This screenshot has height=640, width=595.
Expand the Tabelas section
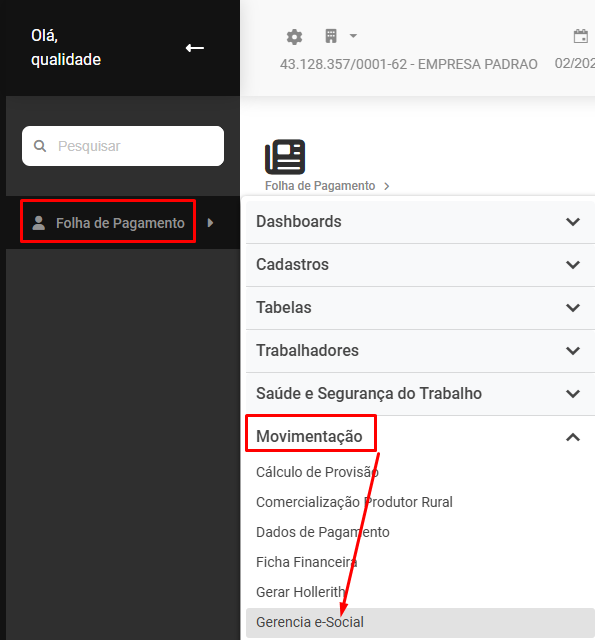pyautogui.click(x=420, y=308)
